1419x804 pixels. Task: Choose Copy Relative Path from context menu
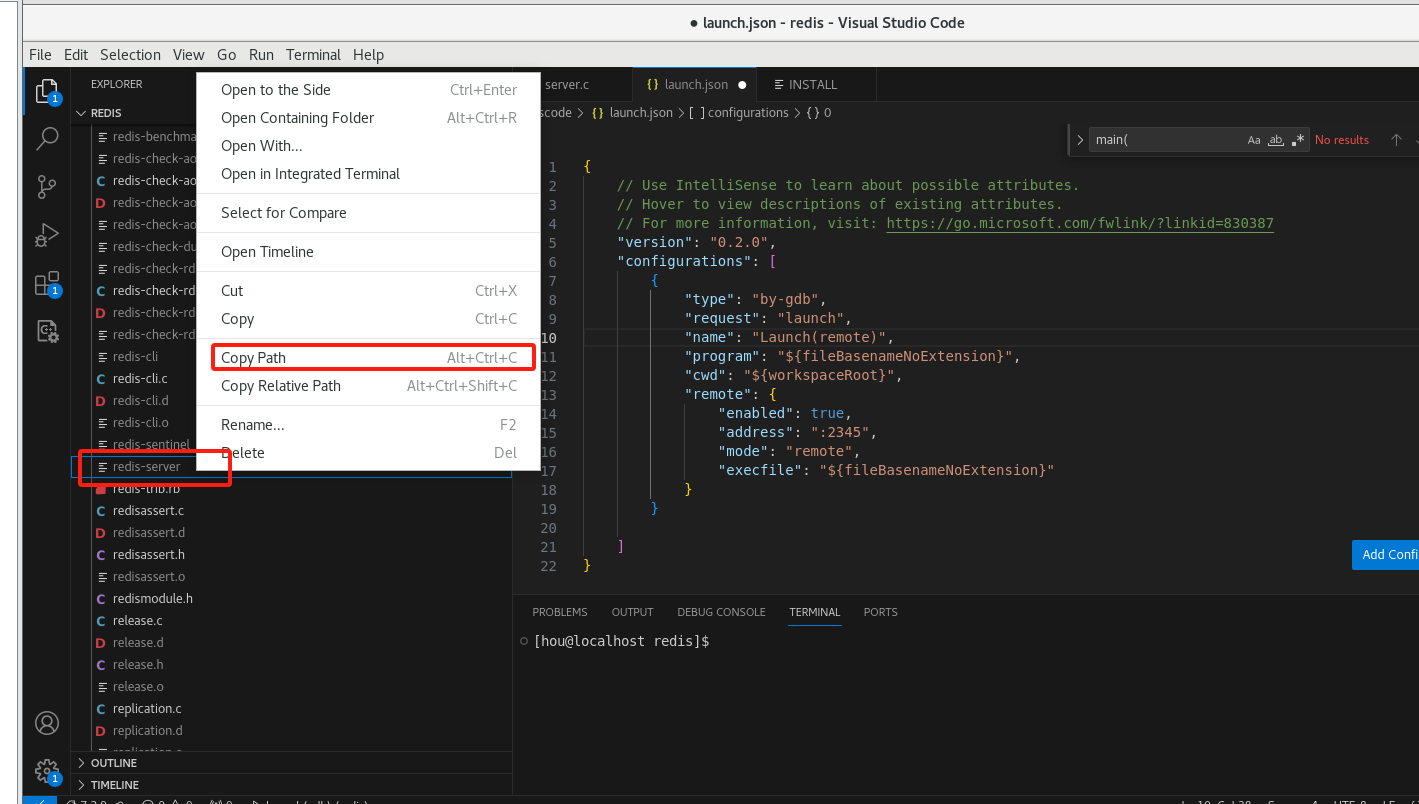point(369,386)
